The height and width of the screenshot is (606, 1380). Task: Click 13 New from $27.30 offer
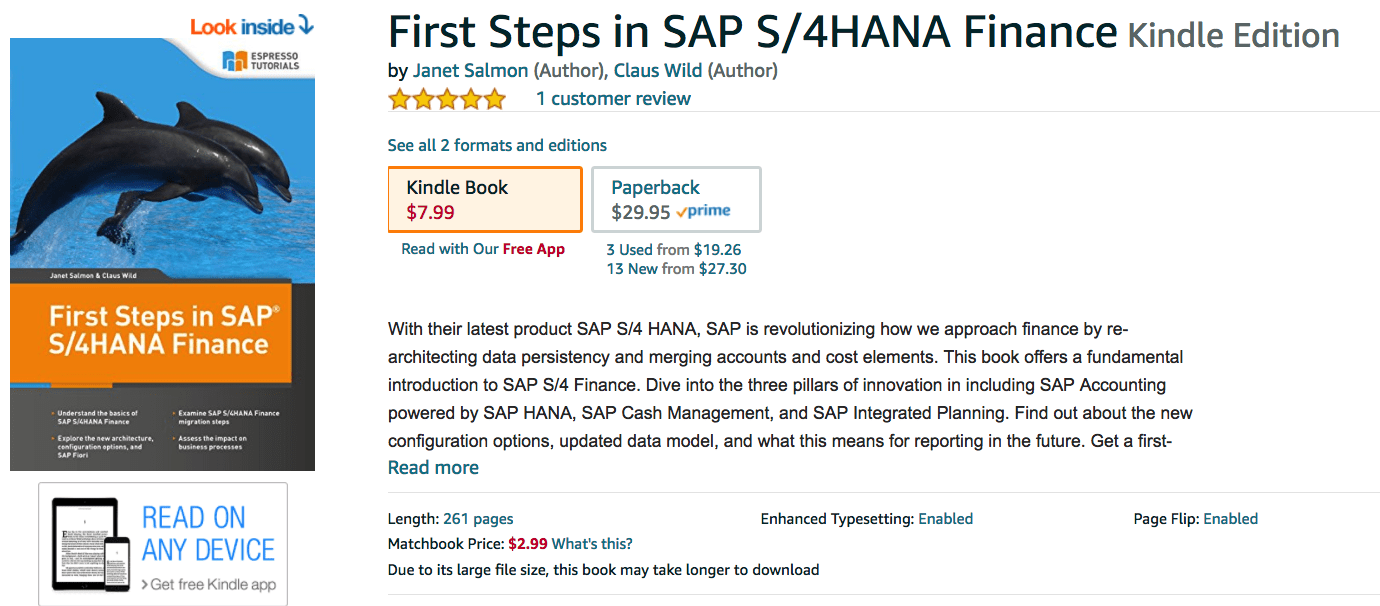pyautogui.click(x=676, y=269)
